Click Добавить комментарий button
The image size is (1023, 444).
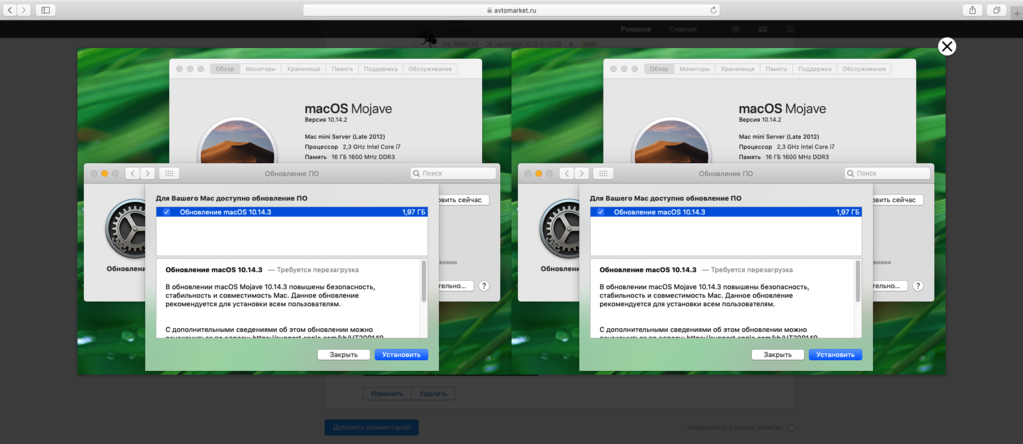371,428
